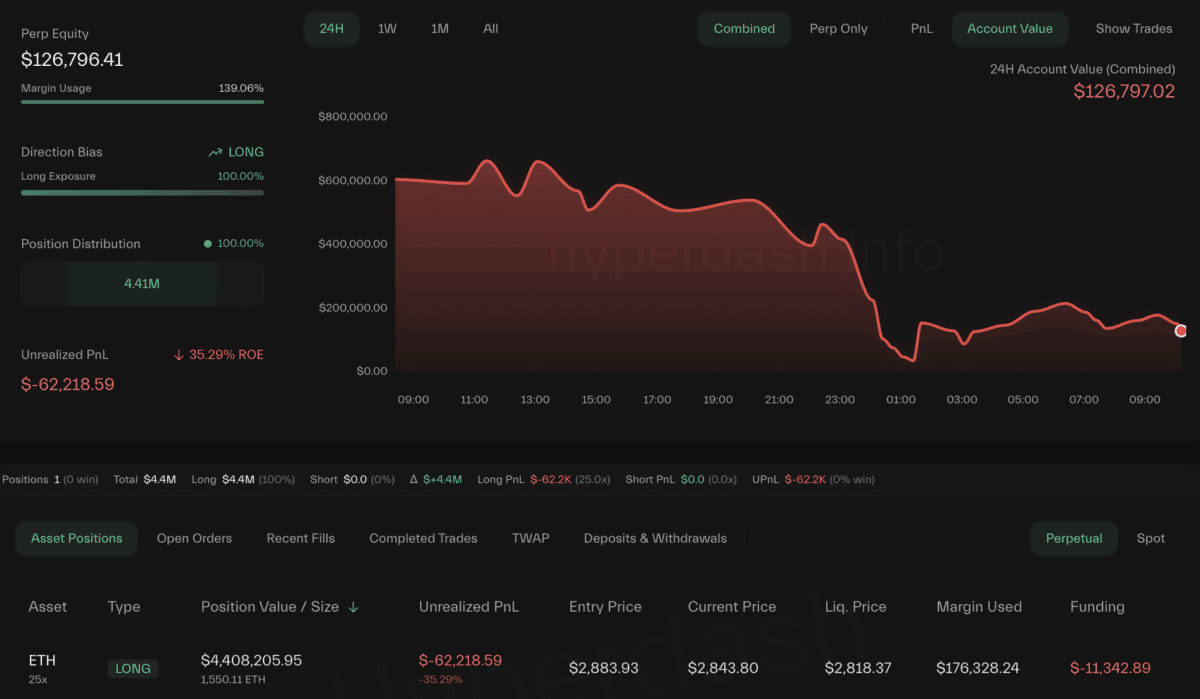
Task: Click the LONG trend arrow icon
Action: click(x=215, y=153)
